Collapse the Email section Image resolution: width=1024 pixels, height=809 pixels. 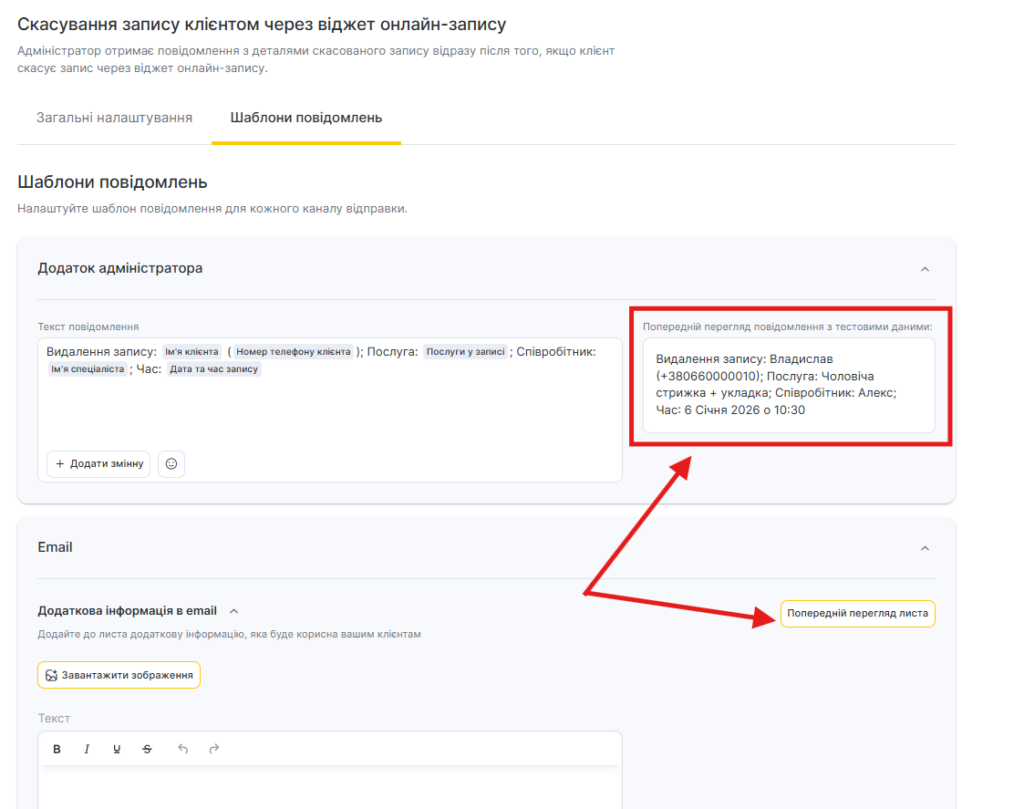924,548
